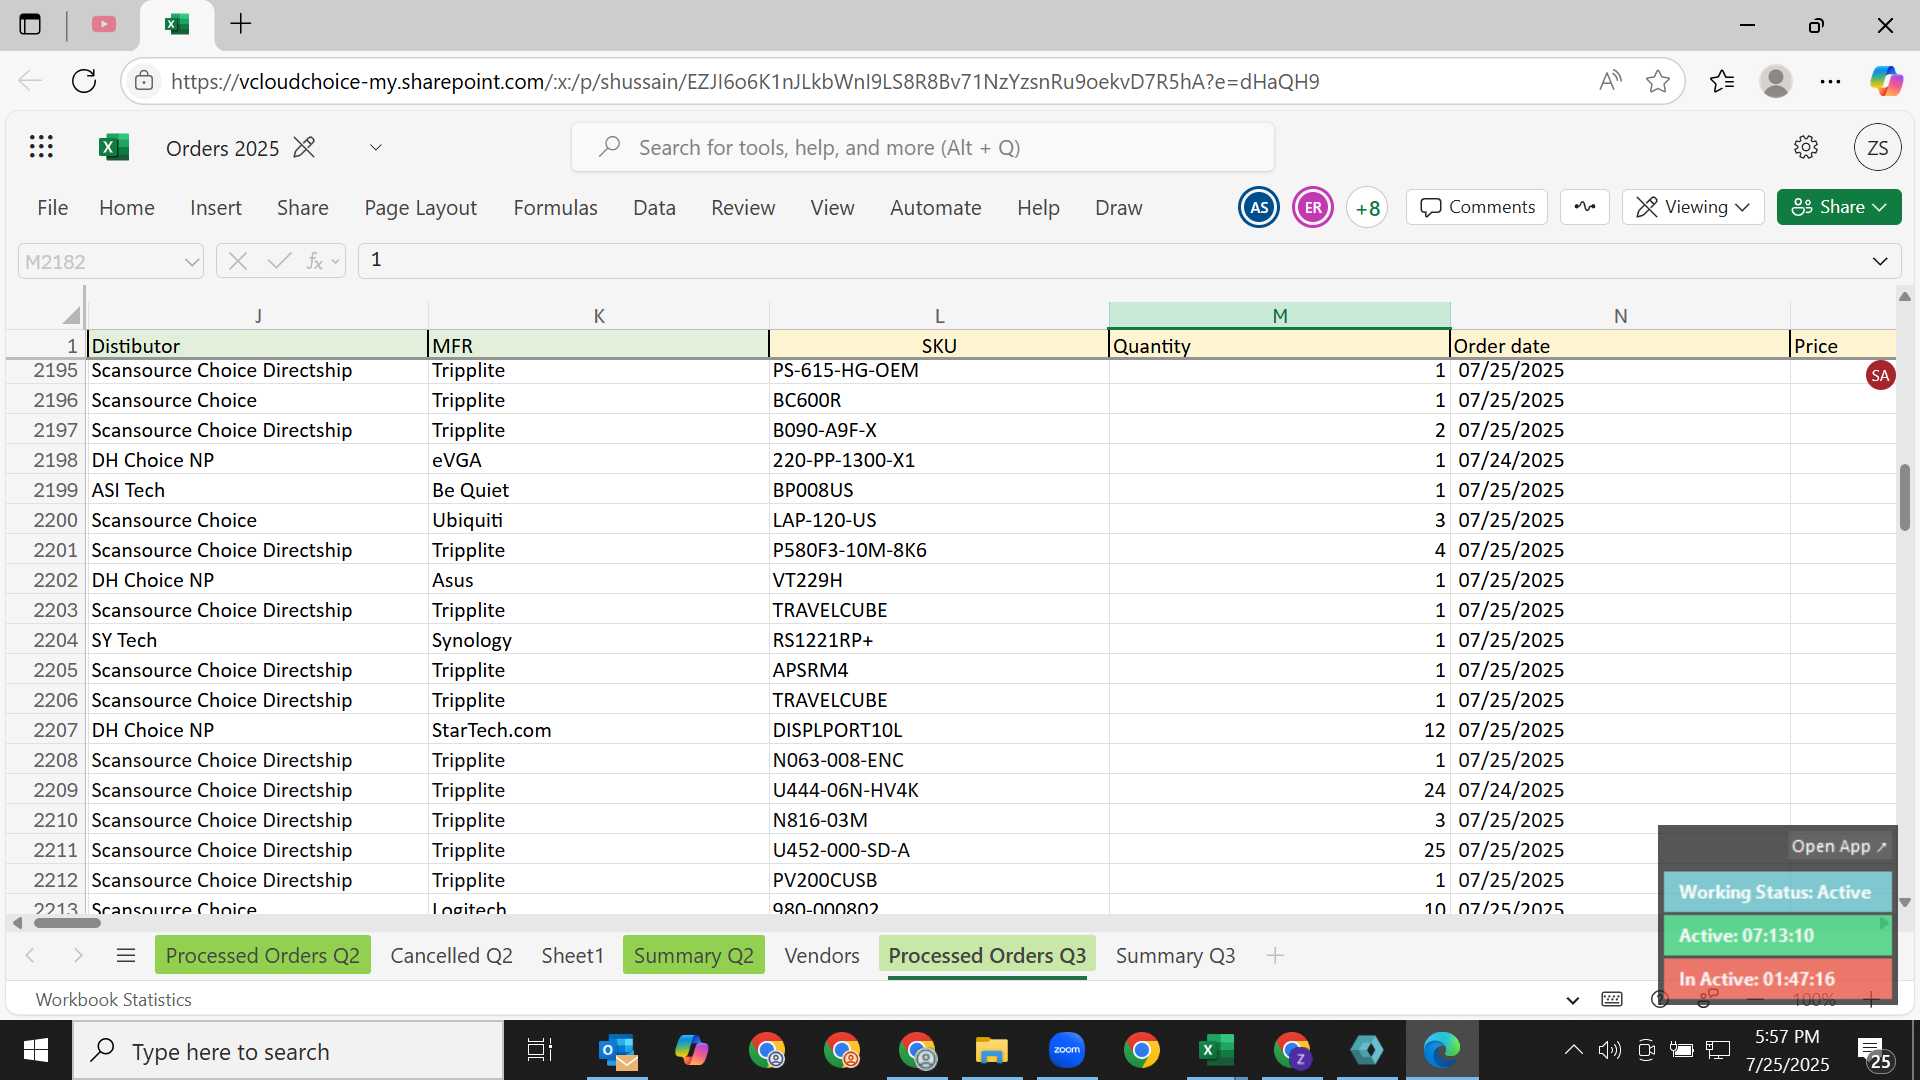Click the green Share button

click(x=1839, y=207)
